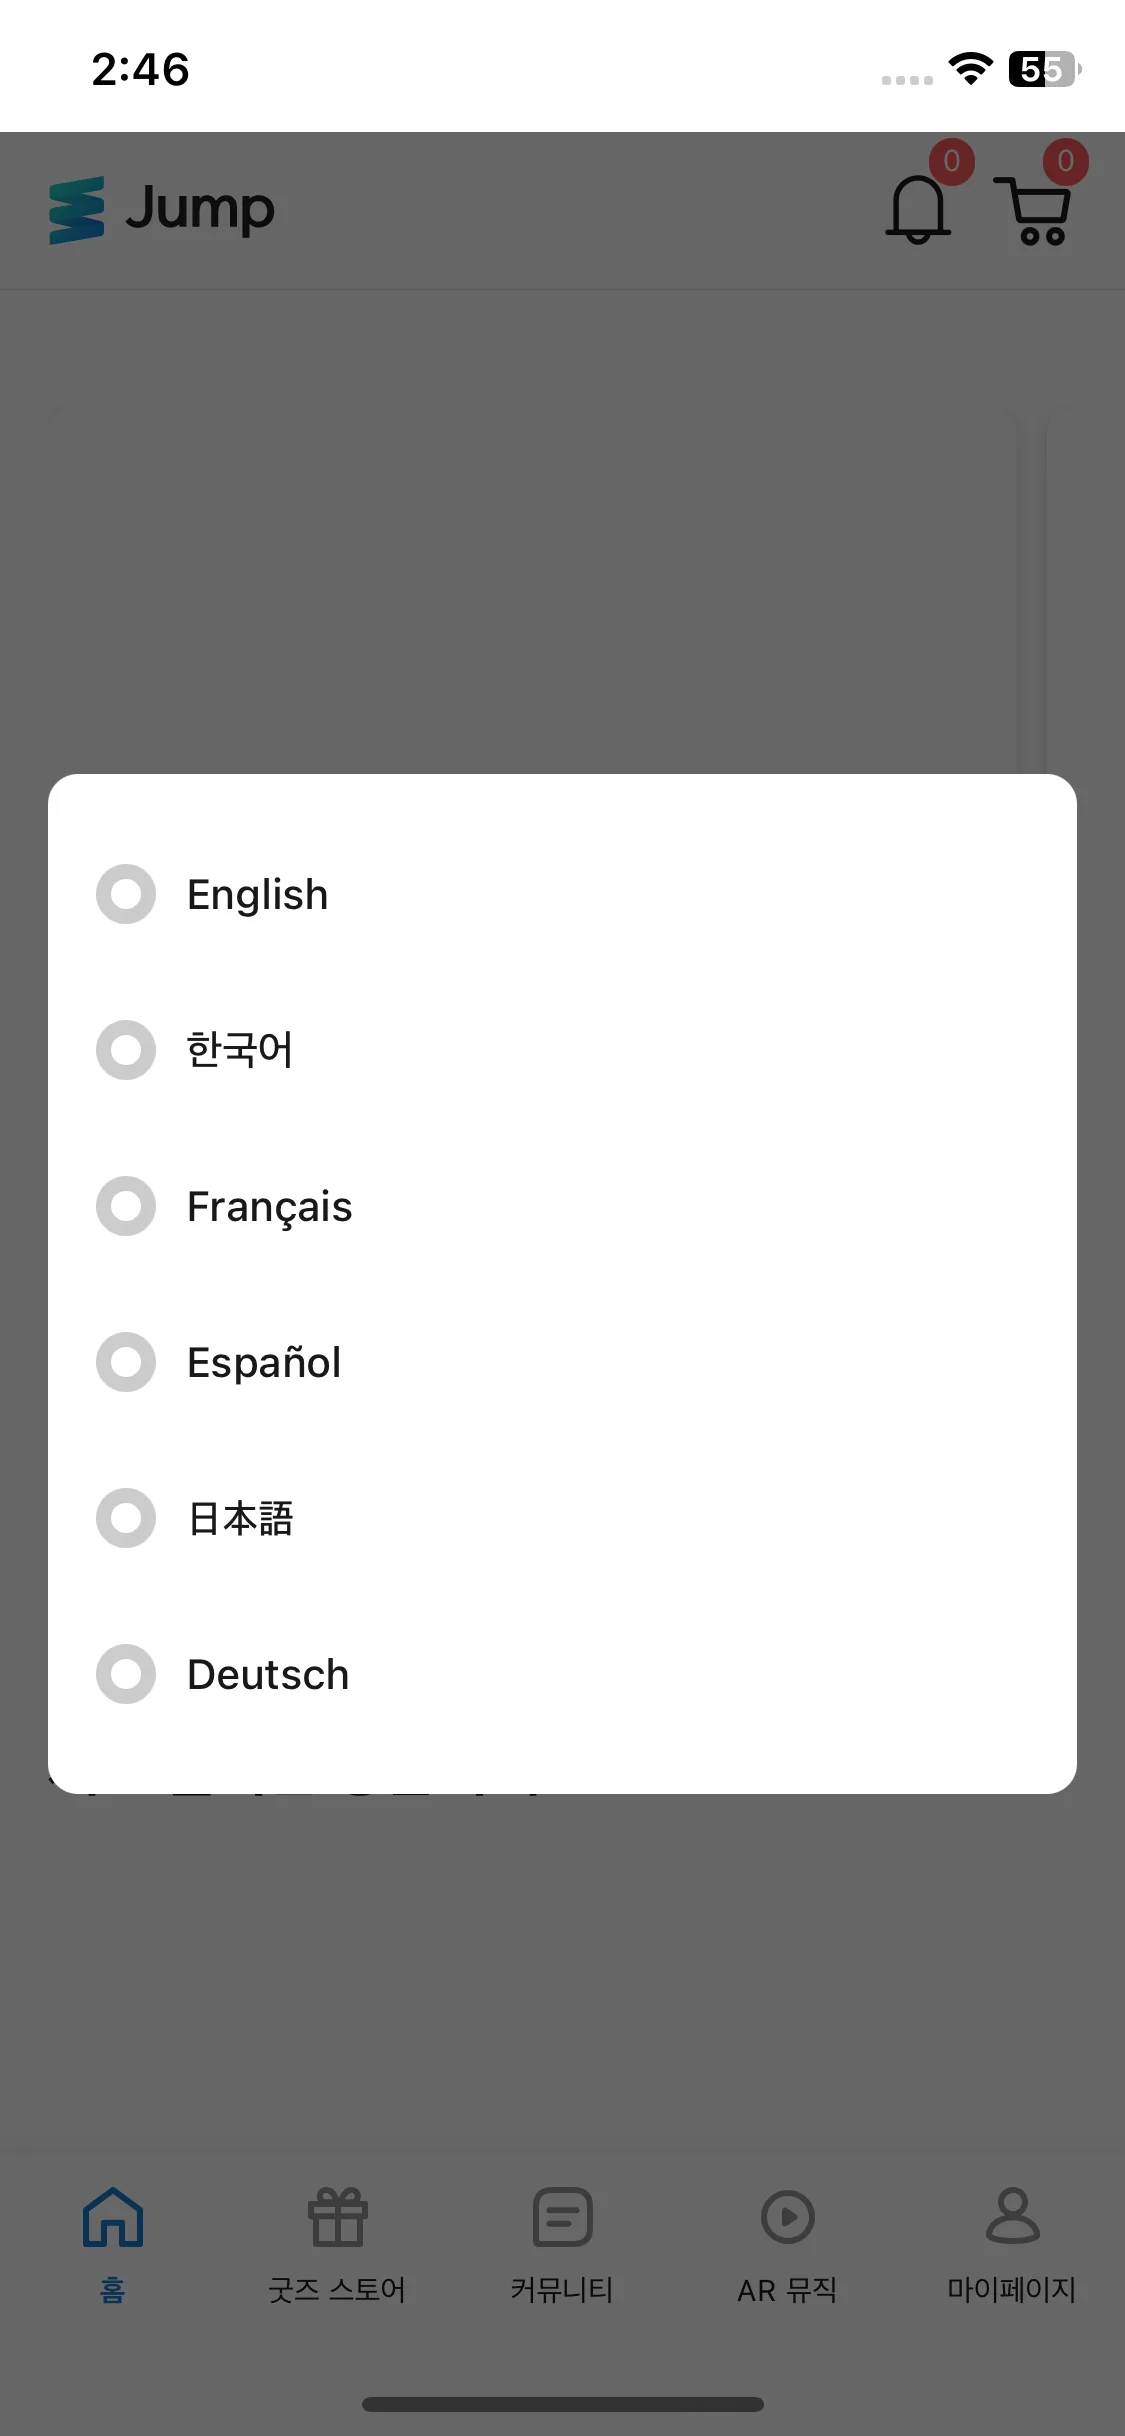
Task: Open the community chat icon
Action: coord(563,2216)
